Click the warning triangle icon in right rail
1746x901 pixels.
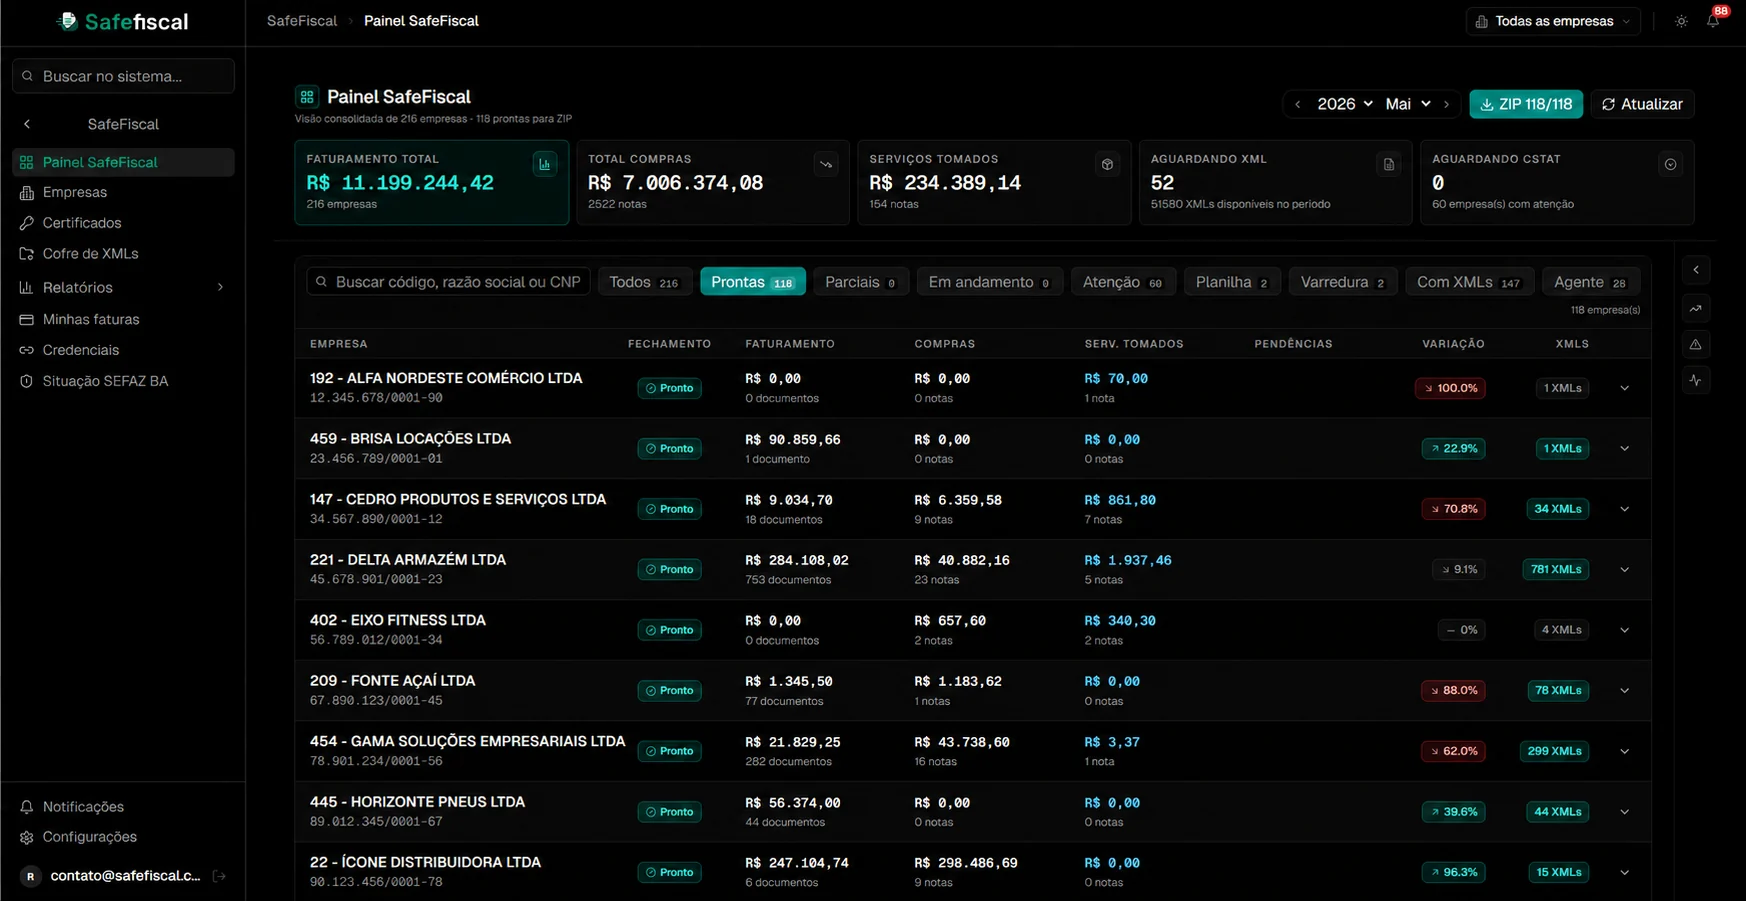tap(1696, 344)
